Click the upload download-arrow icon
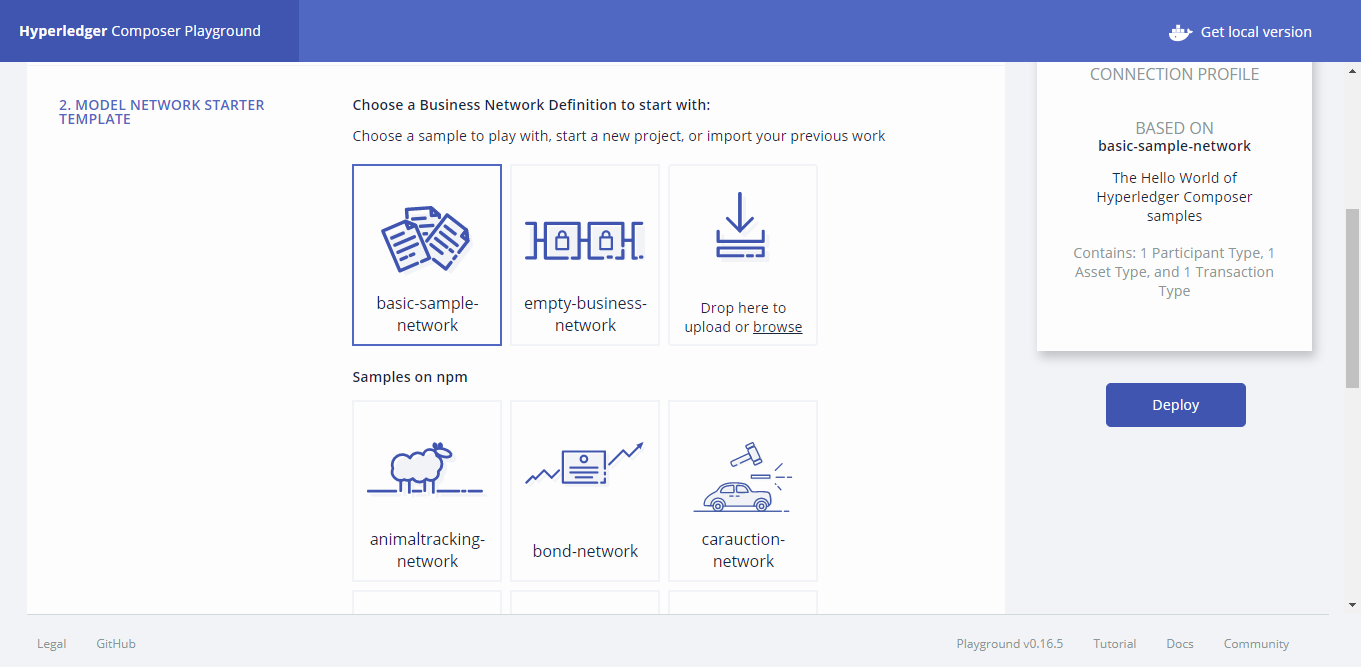Image resolution: width=1361 pixels, height=667 pixels. (x=740, y=225)
